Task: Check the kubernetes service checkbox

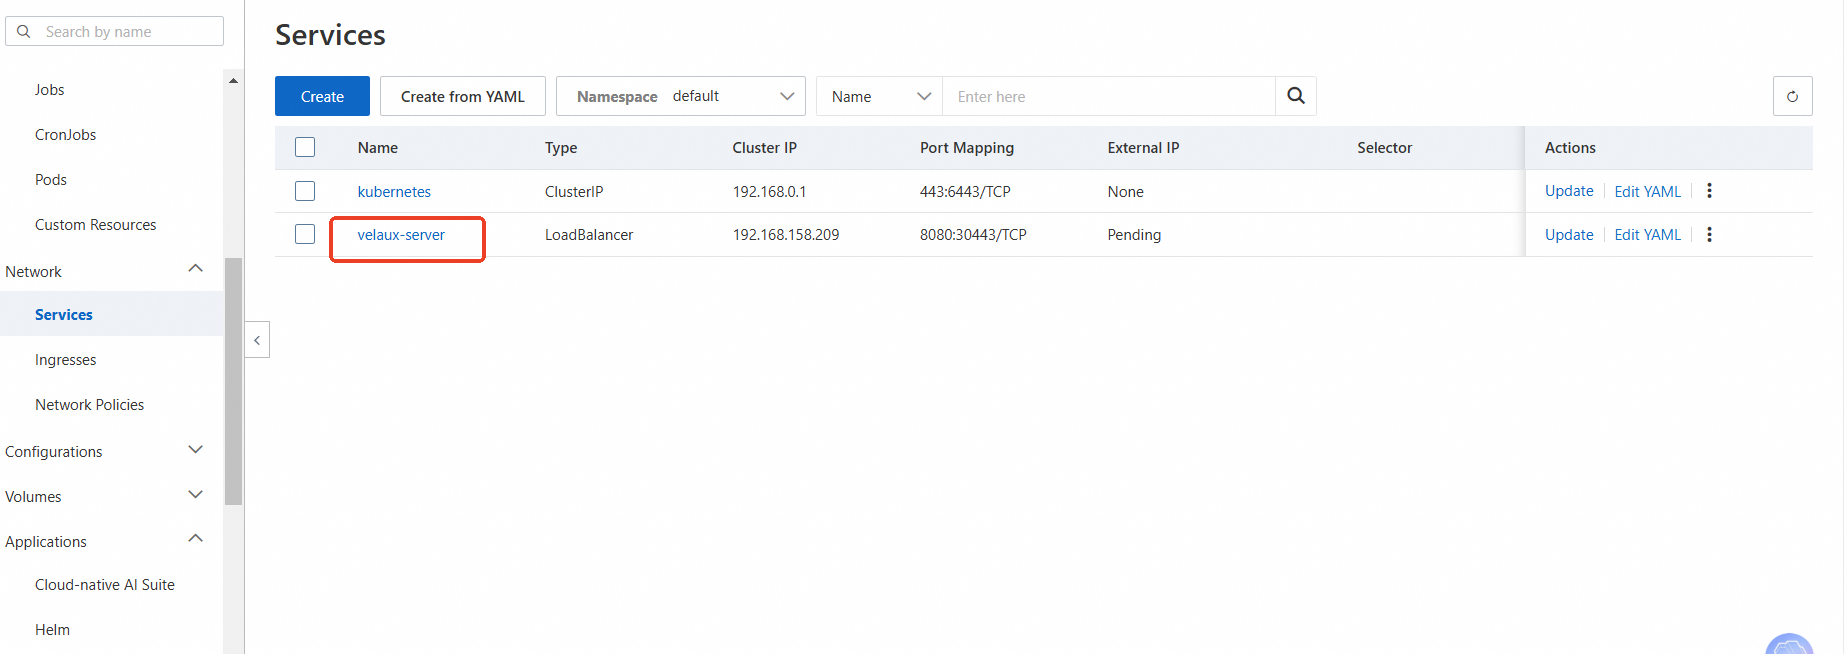Action: click(x=305, y=191)
